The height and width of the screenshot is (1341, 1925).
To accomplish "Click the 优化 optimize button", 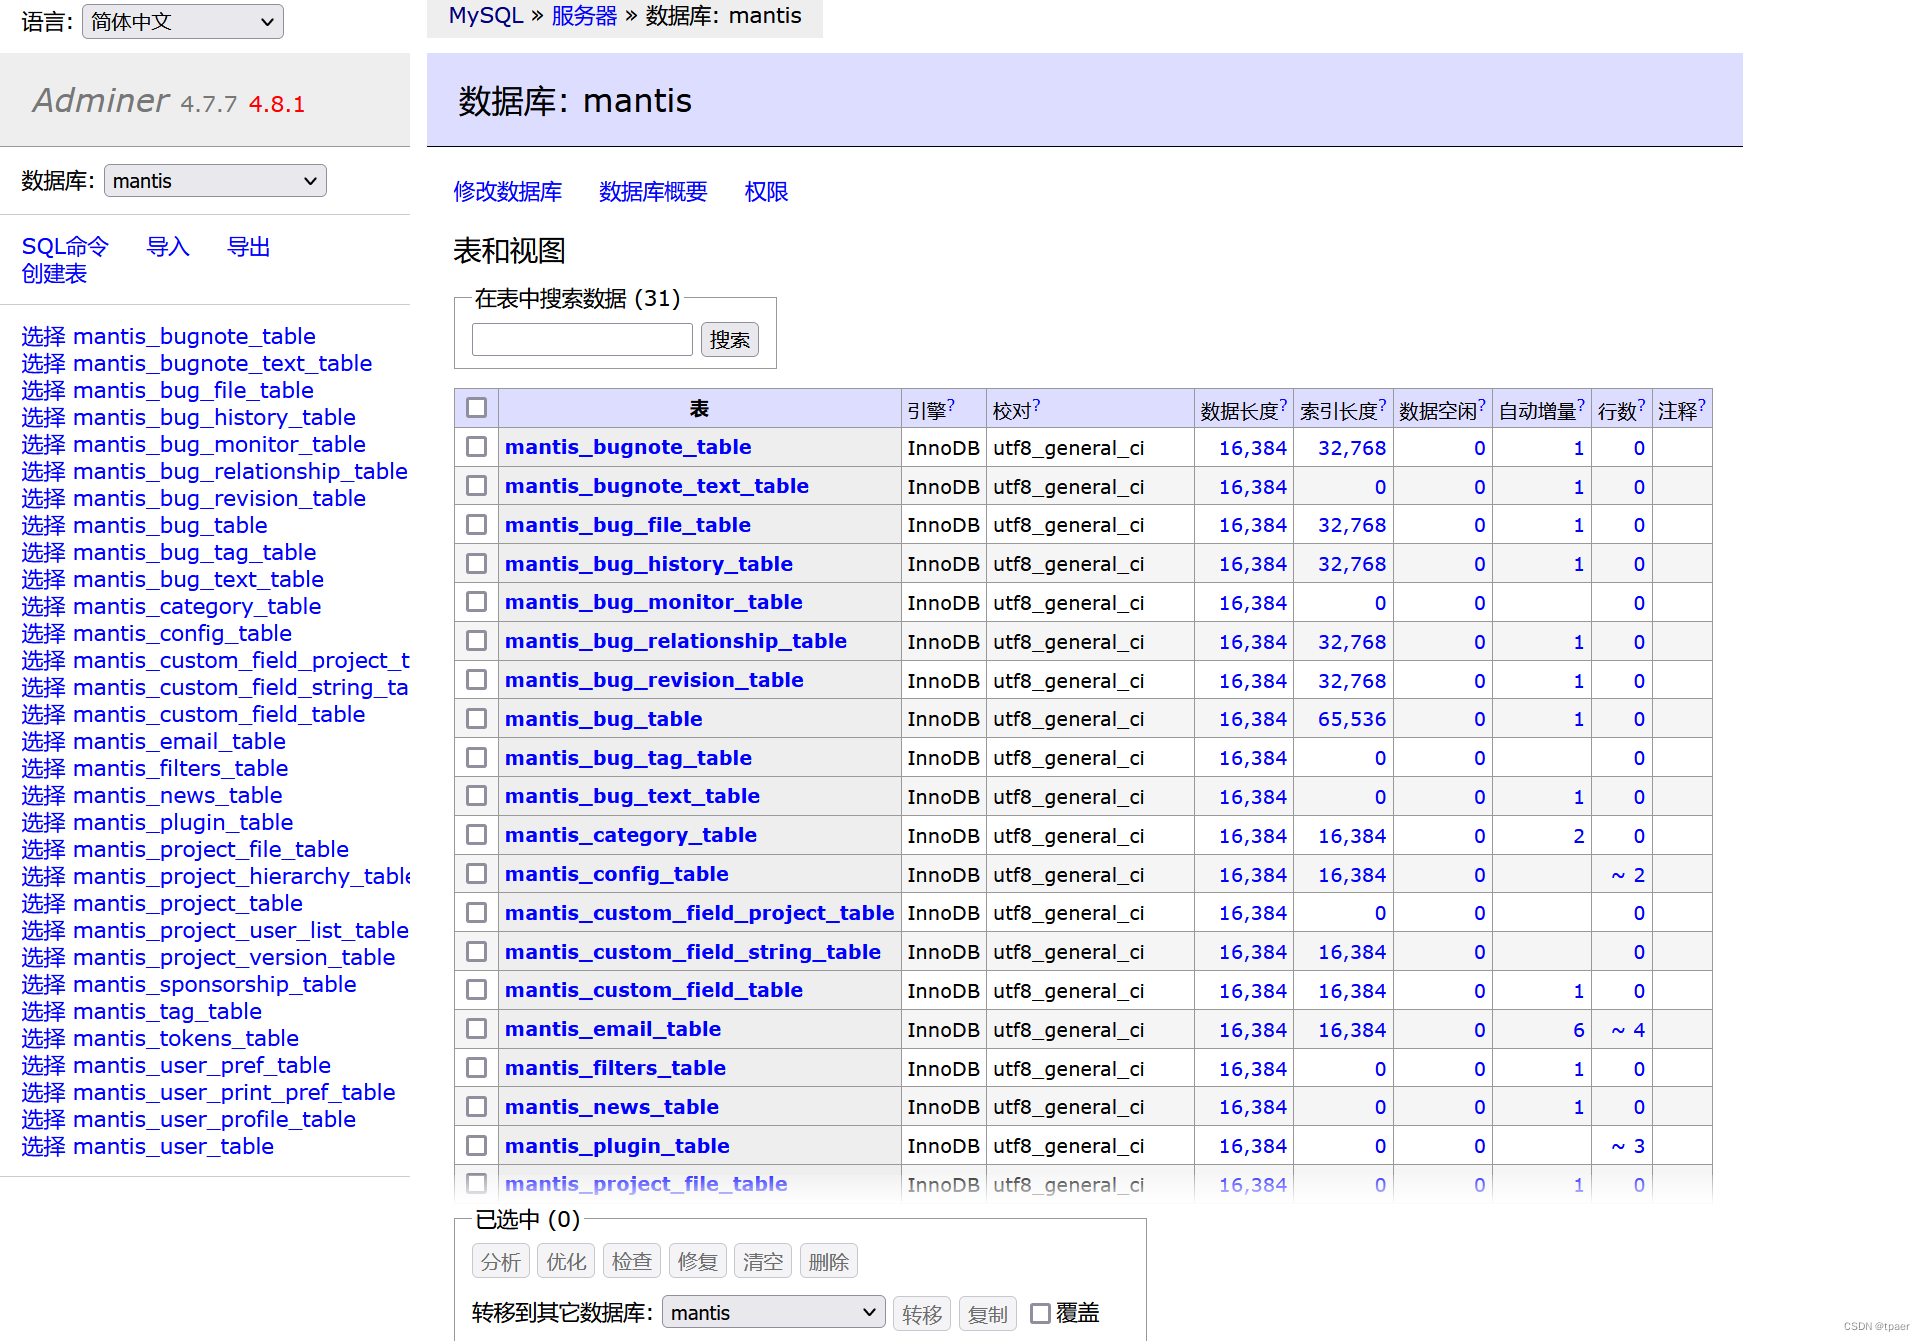I will (x=566, y=1262).
